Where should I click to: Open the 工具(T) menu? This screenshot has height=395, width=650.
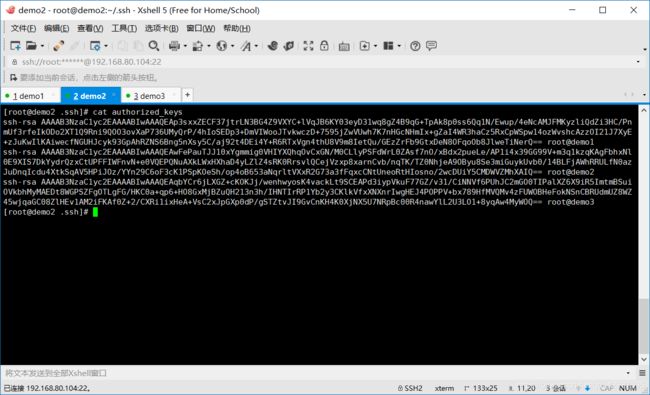pos(124,28)
